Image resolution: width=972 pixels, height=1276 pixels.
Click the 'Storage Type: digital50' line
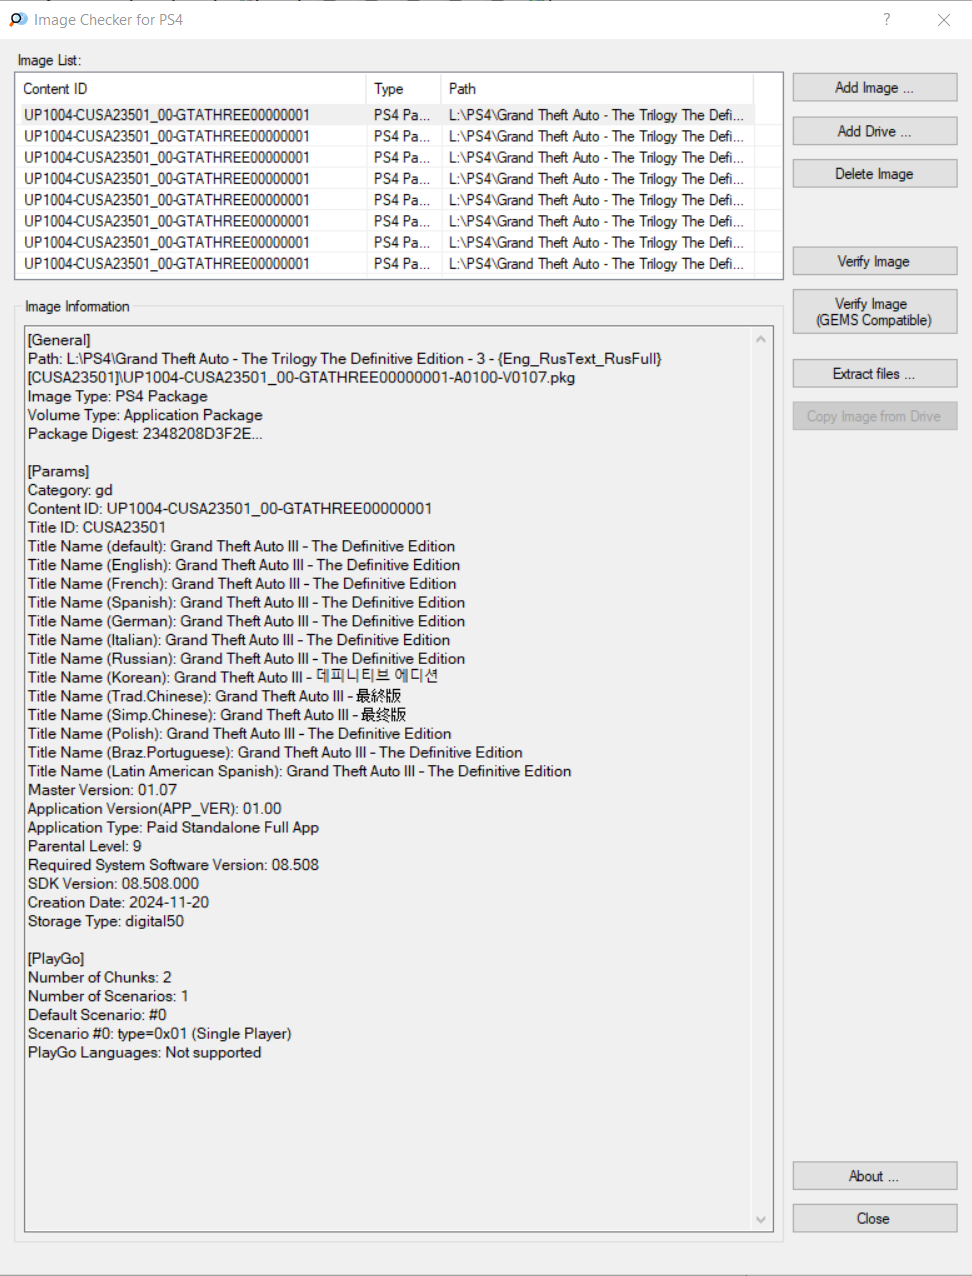(x=106, y=921)
